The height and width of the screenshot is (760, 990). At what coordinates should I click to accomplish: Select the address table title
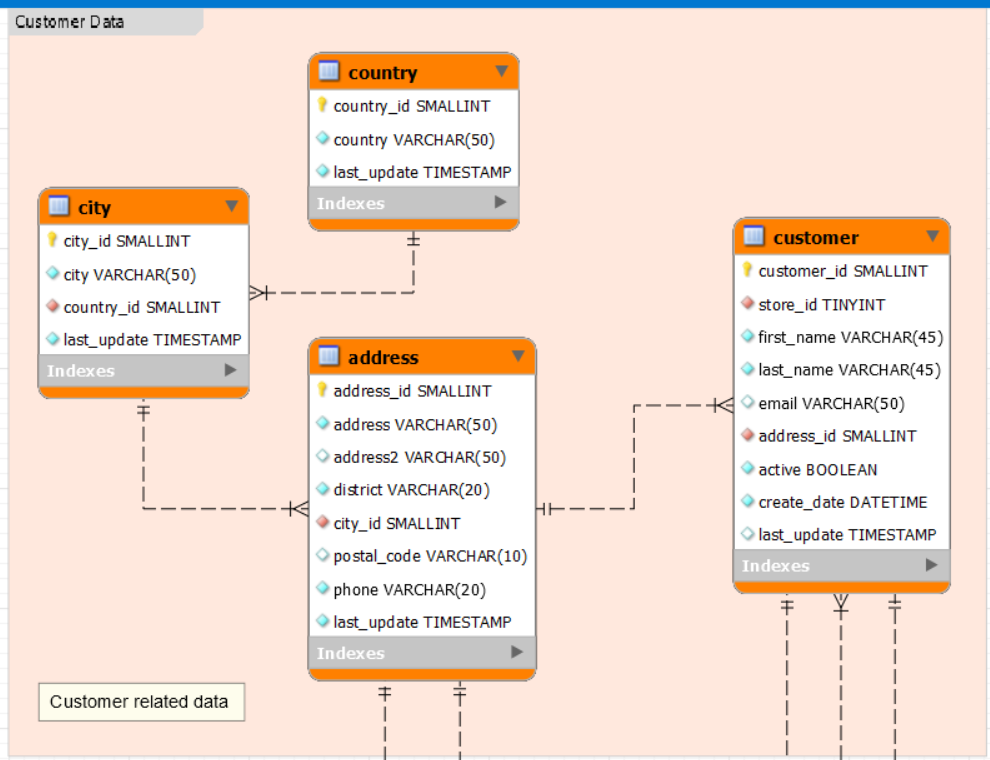click(x=383, y=358)
